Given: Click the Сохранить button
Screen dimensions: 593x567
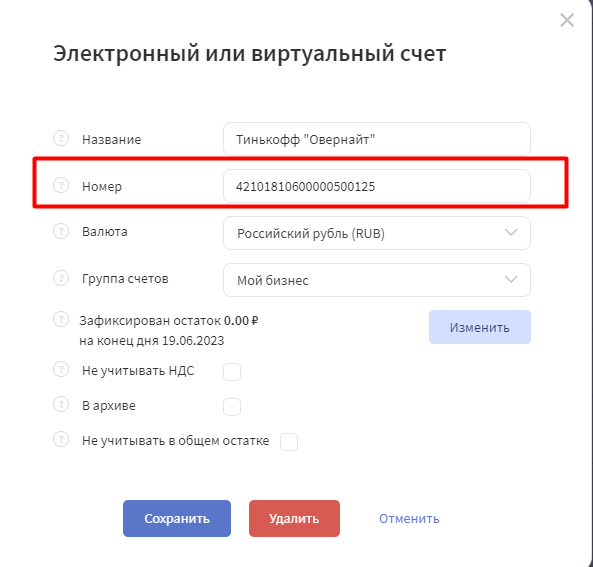Looking at the screenshot, I should 177,518.
